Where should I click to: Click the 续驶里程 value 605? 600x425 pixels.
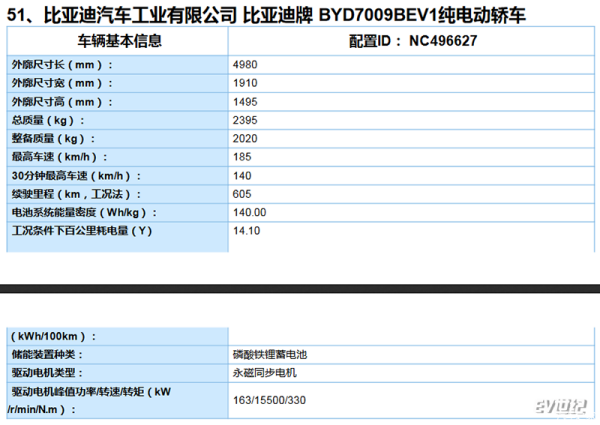pos(241,194)
